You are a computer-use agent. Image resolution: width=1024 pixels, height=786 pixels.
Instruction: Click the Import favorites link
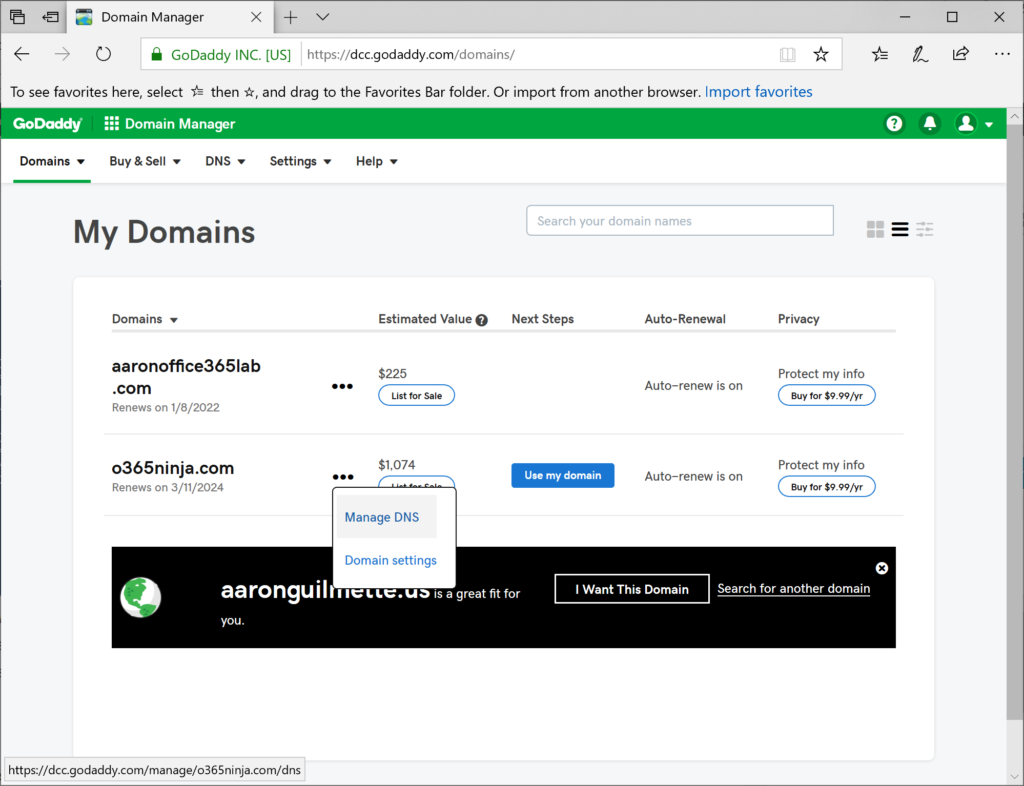(x=758, y=91)
